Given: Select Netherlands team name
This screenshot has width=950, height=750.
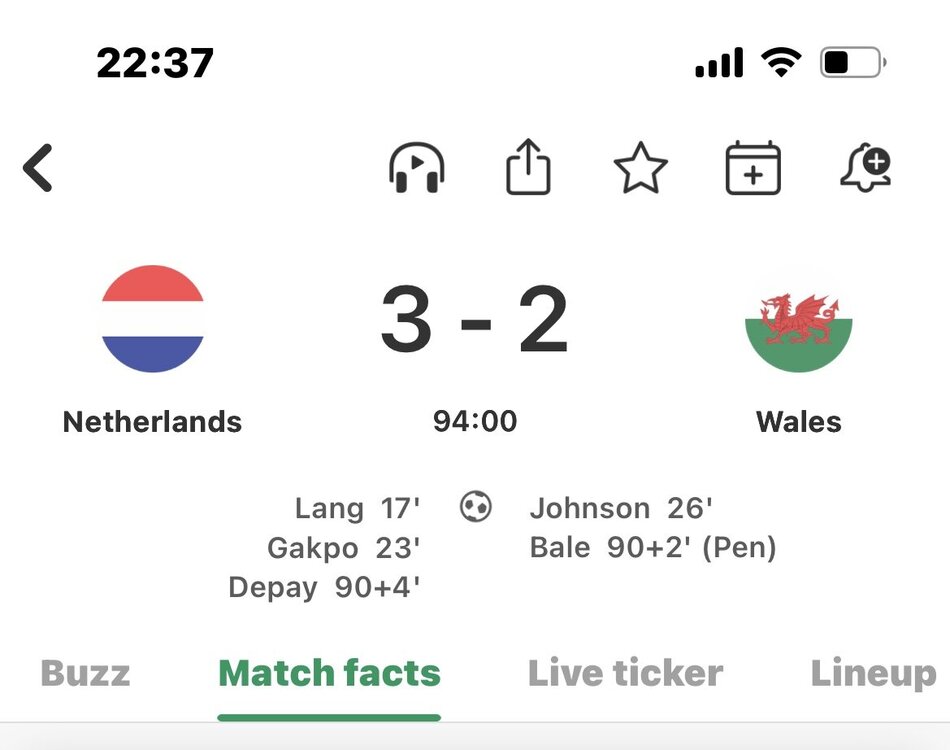Looking at the screenshot, I should click(152, 422).
